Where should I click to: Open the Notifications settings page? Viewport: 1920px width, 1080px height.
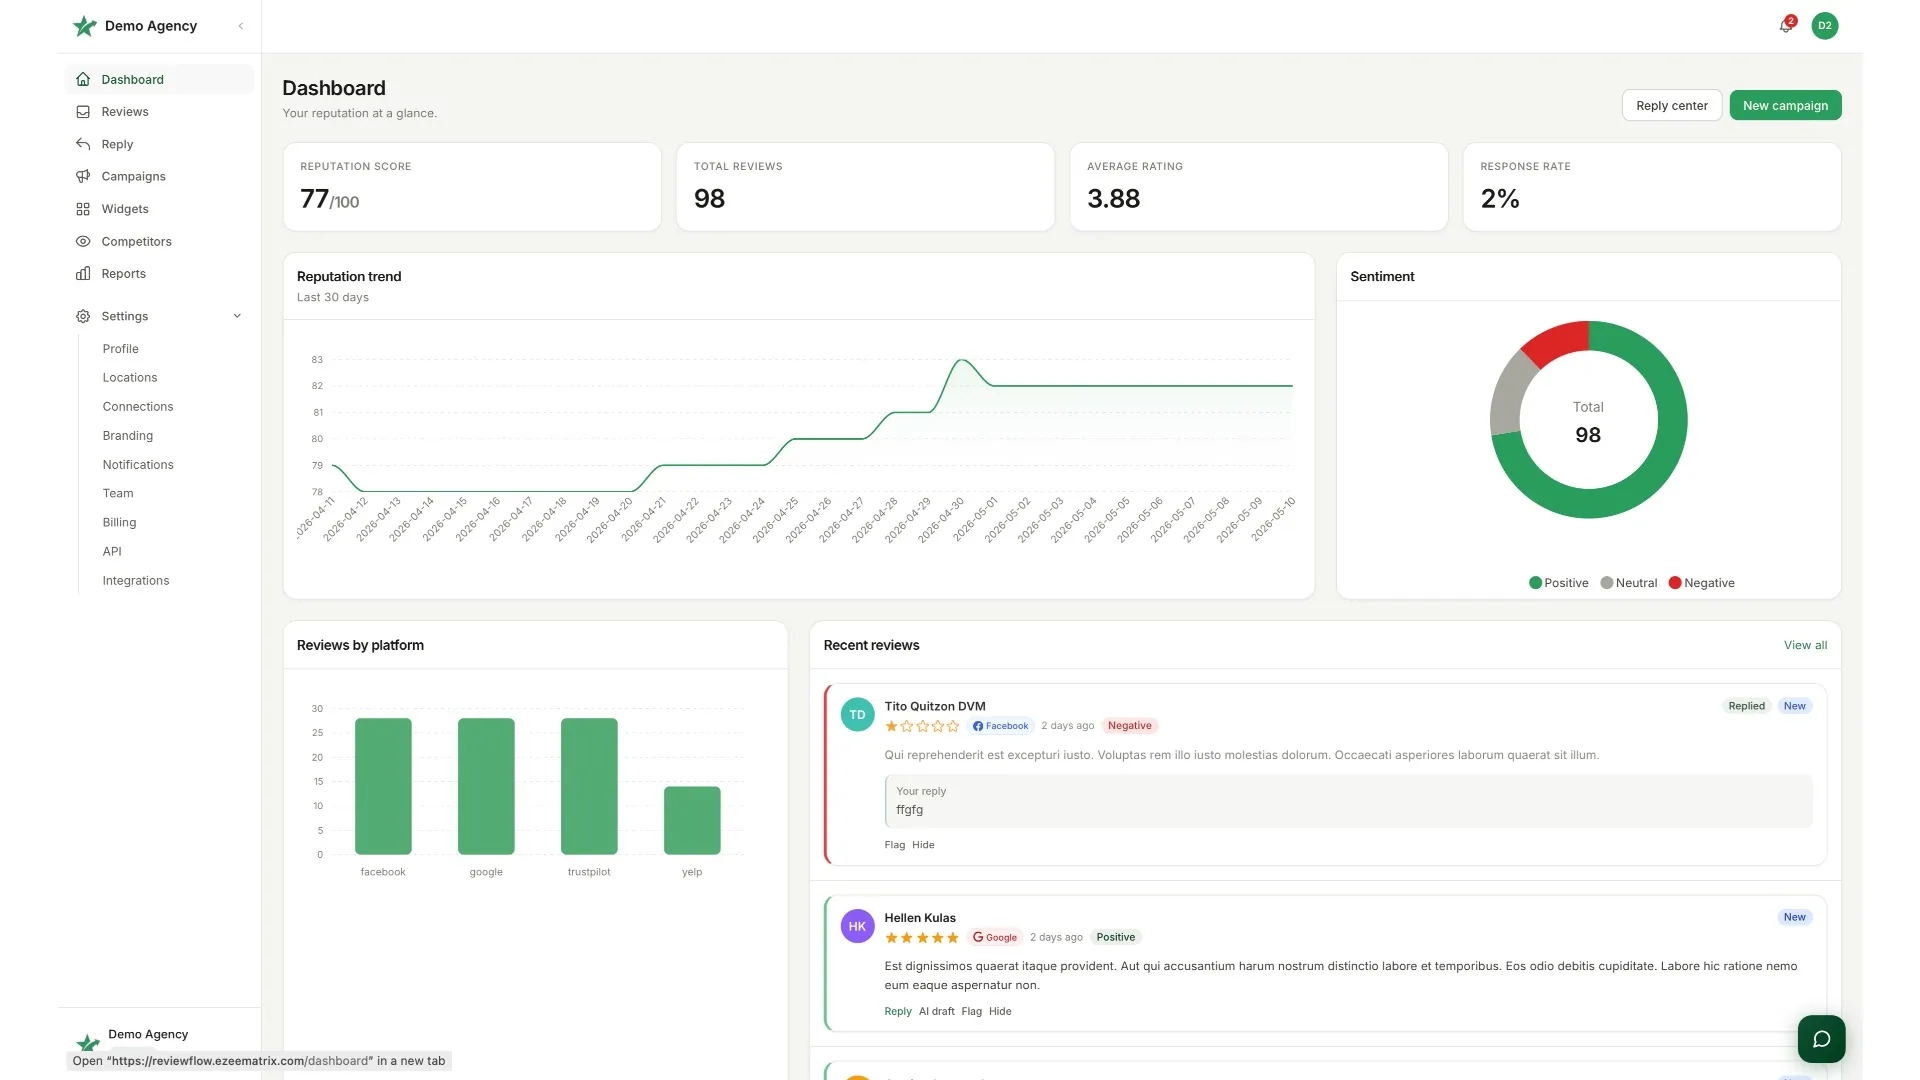(137, 465)
